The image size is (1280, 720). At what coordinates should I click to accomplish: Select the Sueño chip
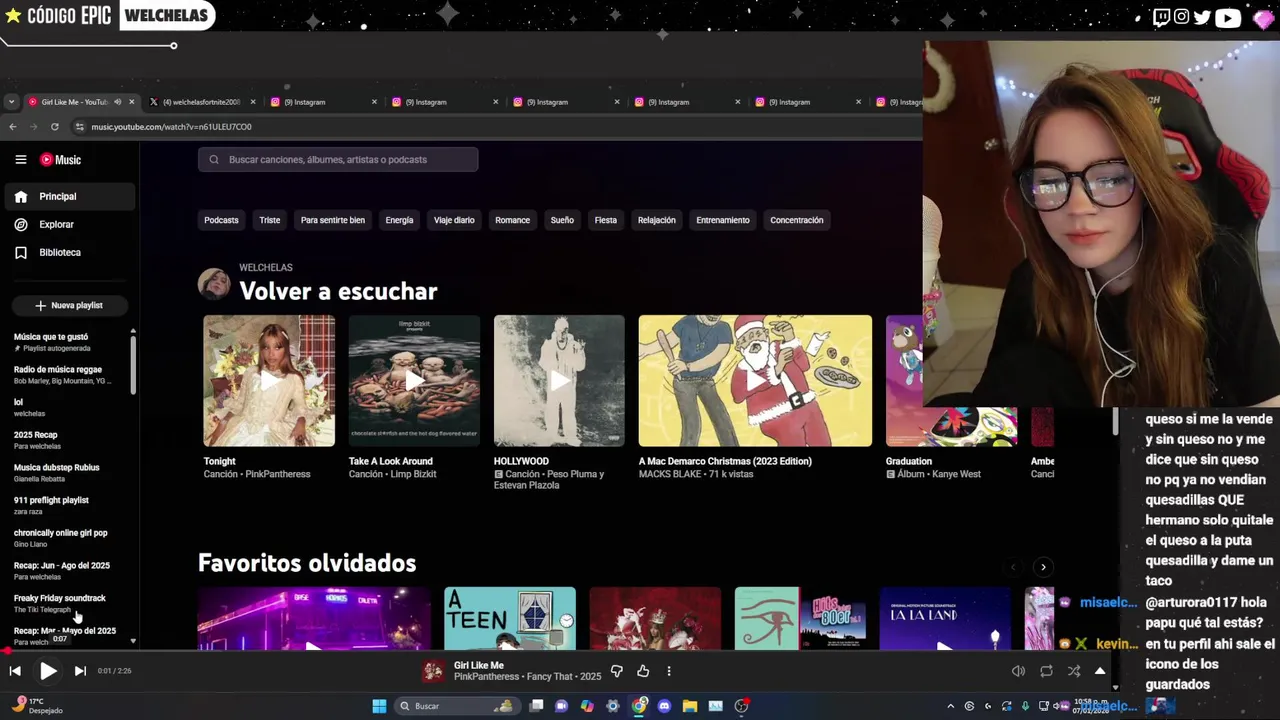pyautogui.click(x=562, y=220)
